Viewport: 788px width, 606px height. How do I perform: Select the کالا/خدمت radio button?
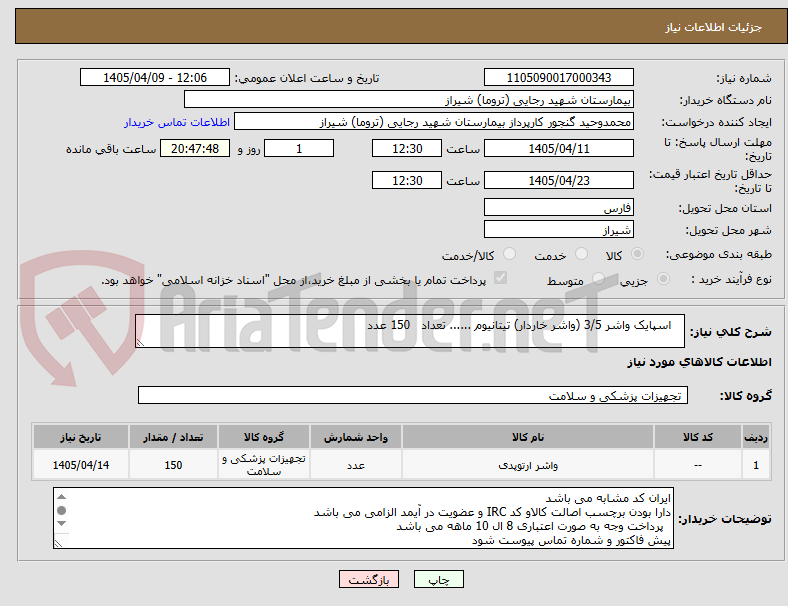point(510,254)
